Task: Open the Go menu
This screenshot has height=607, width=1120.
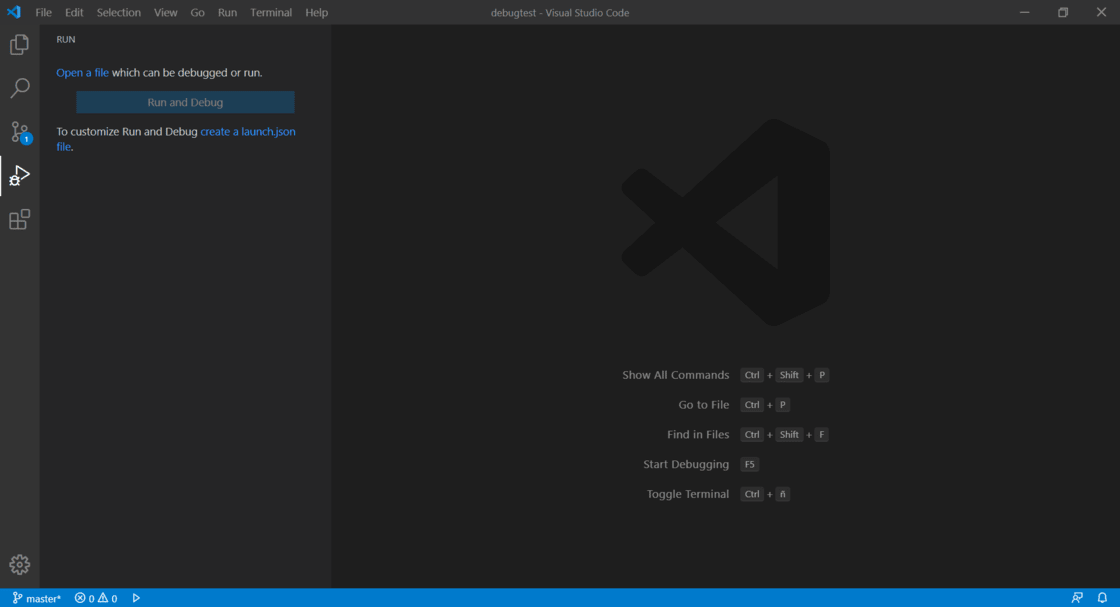Action: pos(198,12)
